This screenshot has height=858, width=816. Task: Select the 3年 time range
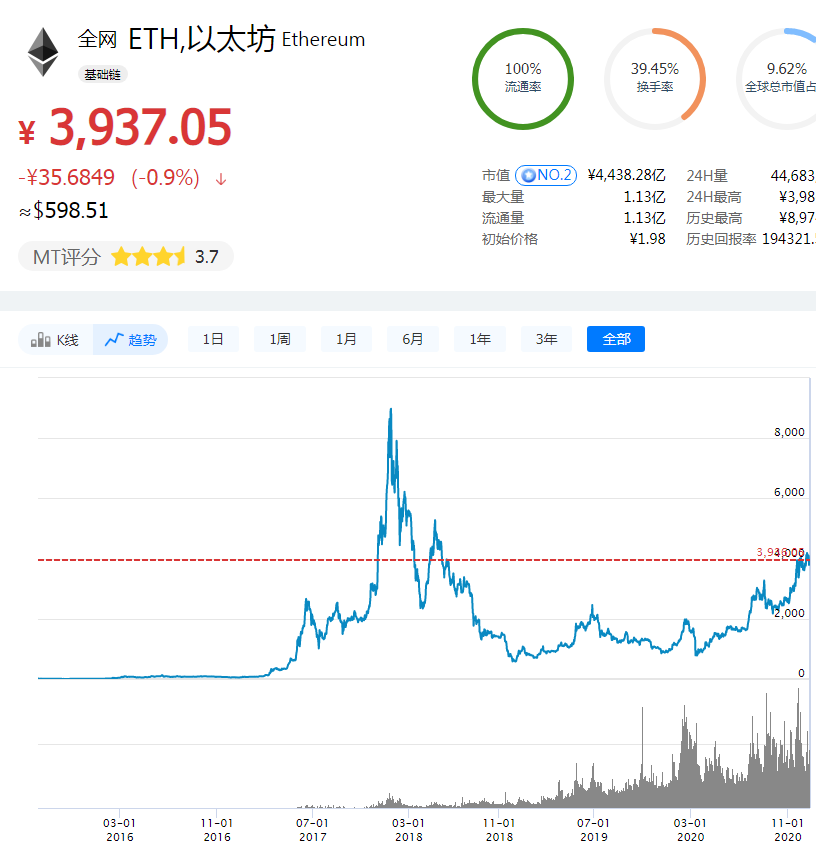546,339
